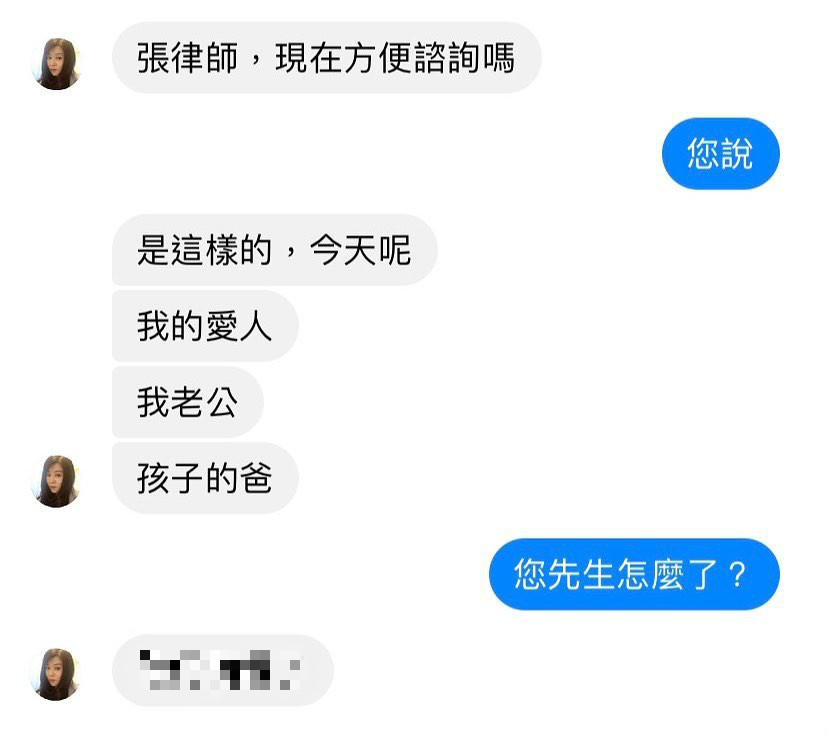828x733 pixels.
Task: Tap the blue 您說 reply bubble
Action: (721, 154)
